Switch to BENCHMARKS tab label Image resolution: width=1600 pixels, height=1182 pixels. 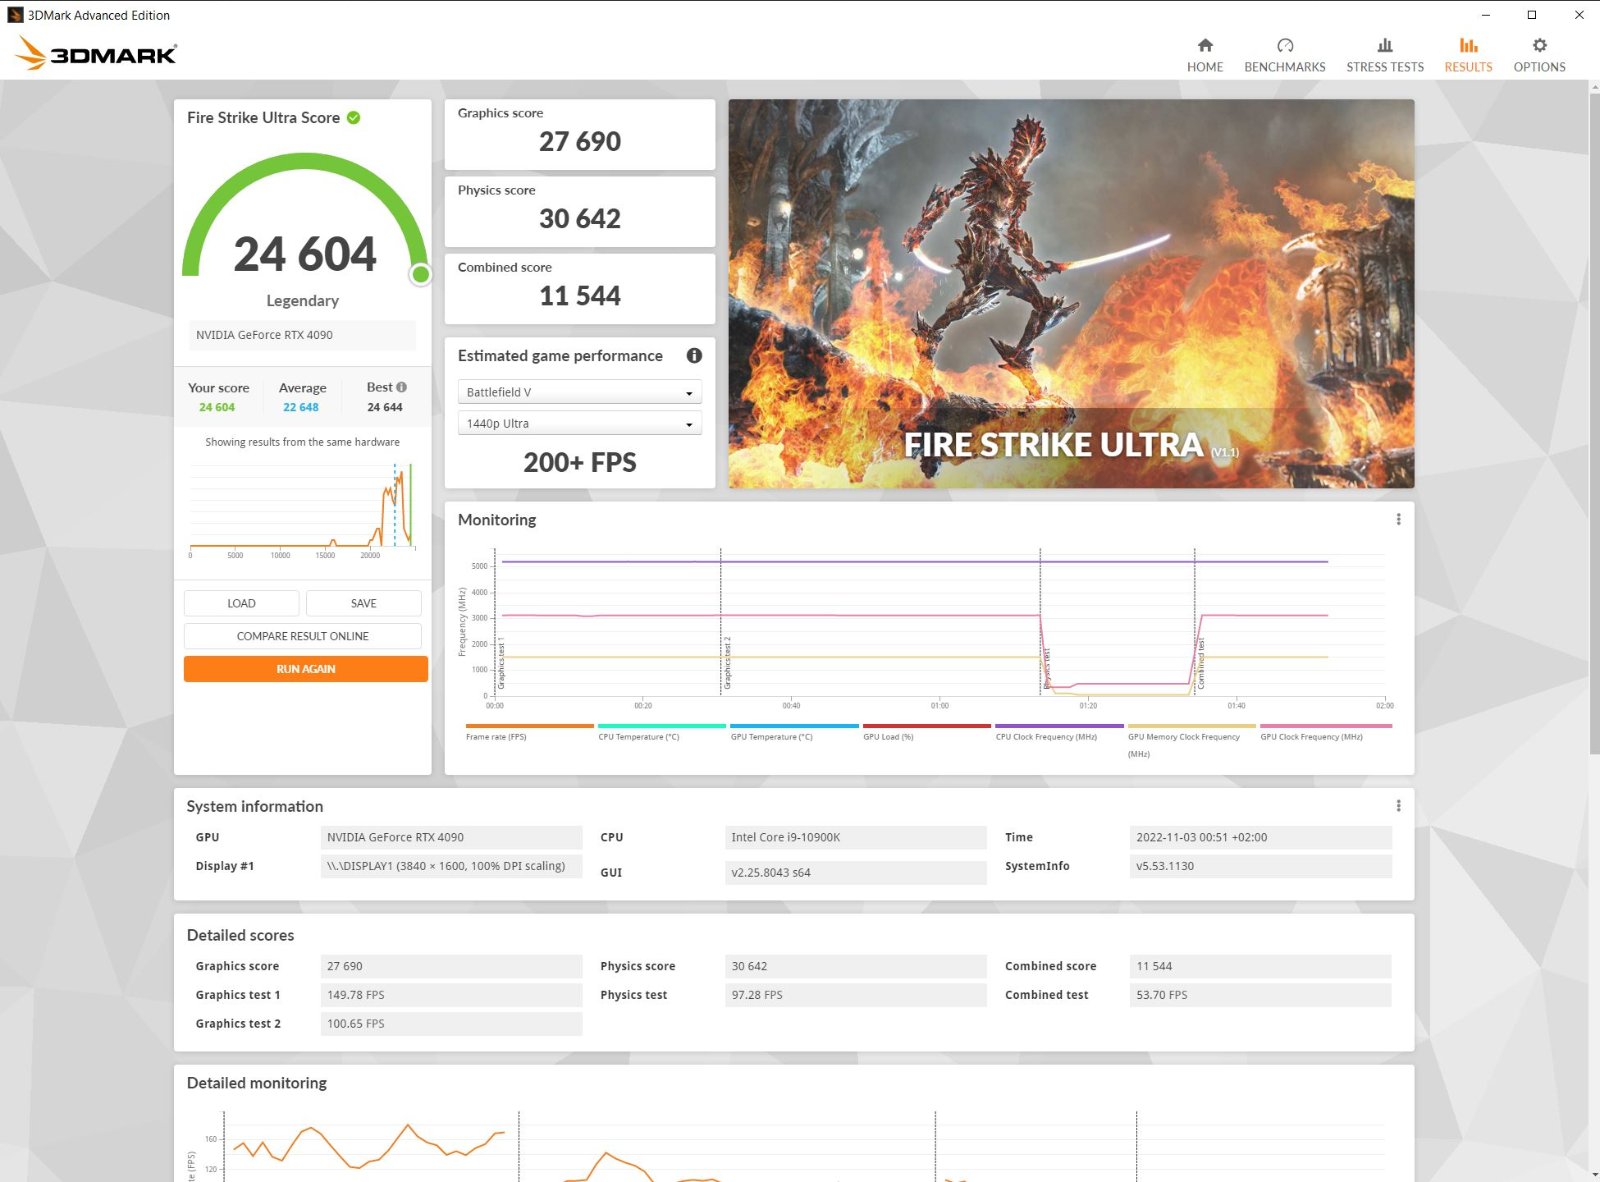[x=1285, y=67]
